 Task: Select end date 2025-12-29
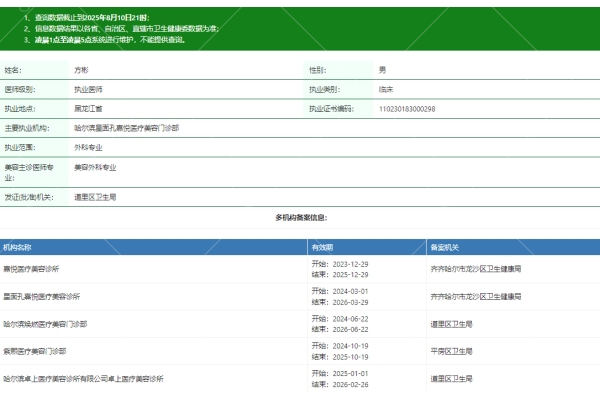point(351,275)
